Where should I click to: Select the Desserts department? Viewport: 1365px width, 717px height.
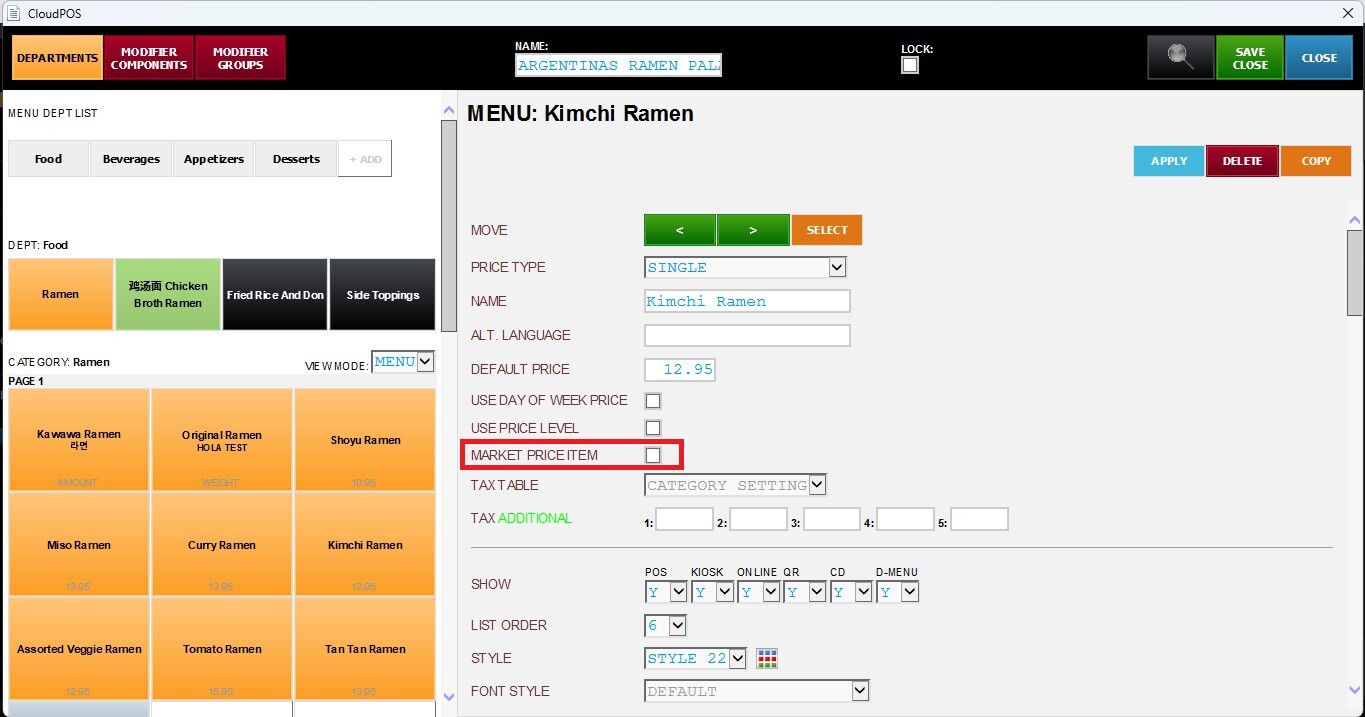pyautogui.click(x=296, y=159)
